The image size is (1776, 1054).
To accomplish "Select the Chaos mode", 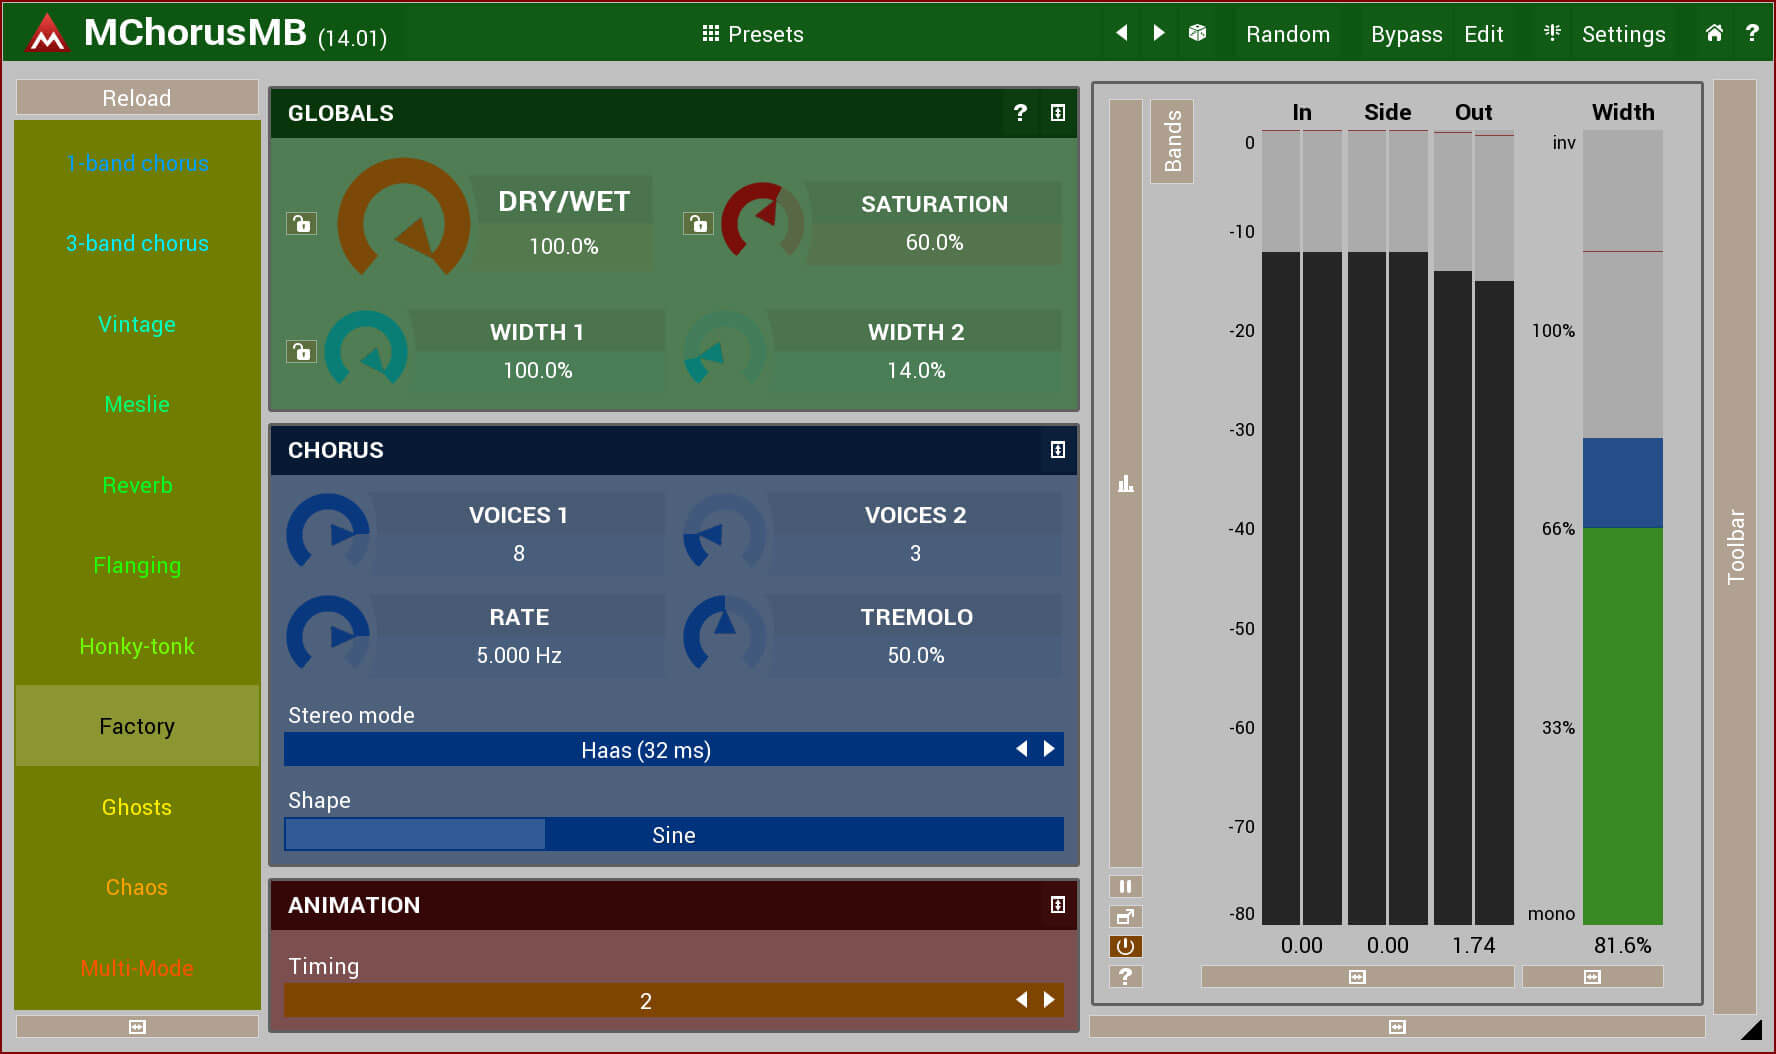I will click(x=137, y=887).
